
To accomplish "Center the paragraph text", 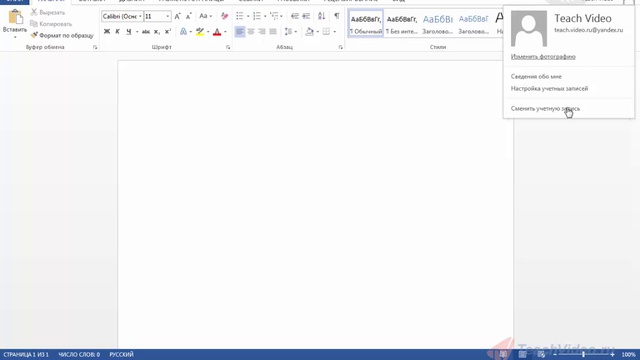I will pos(251,31).
